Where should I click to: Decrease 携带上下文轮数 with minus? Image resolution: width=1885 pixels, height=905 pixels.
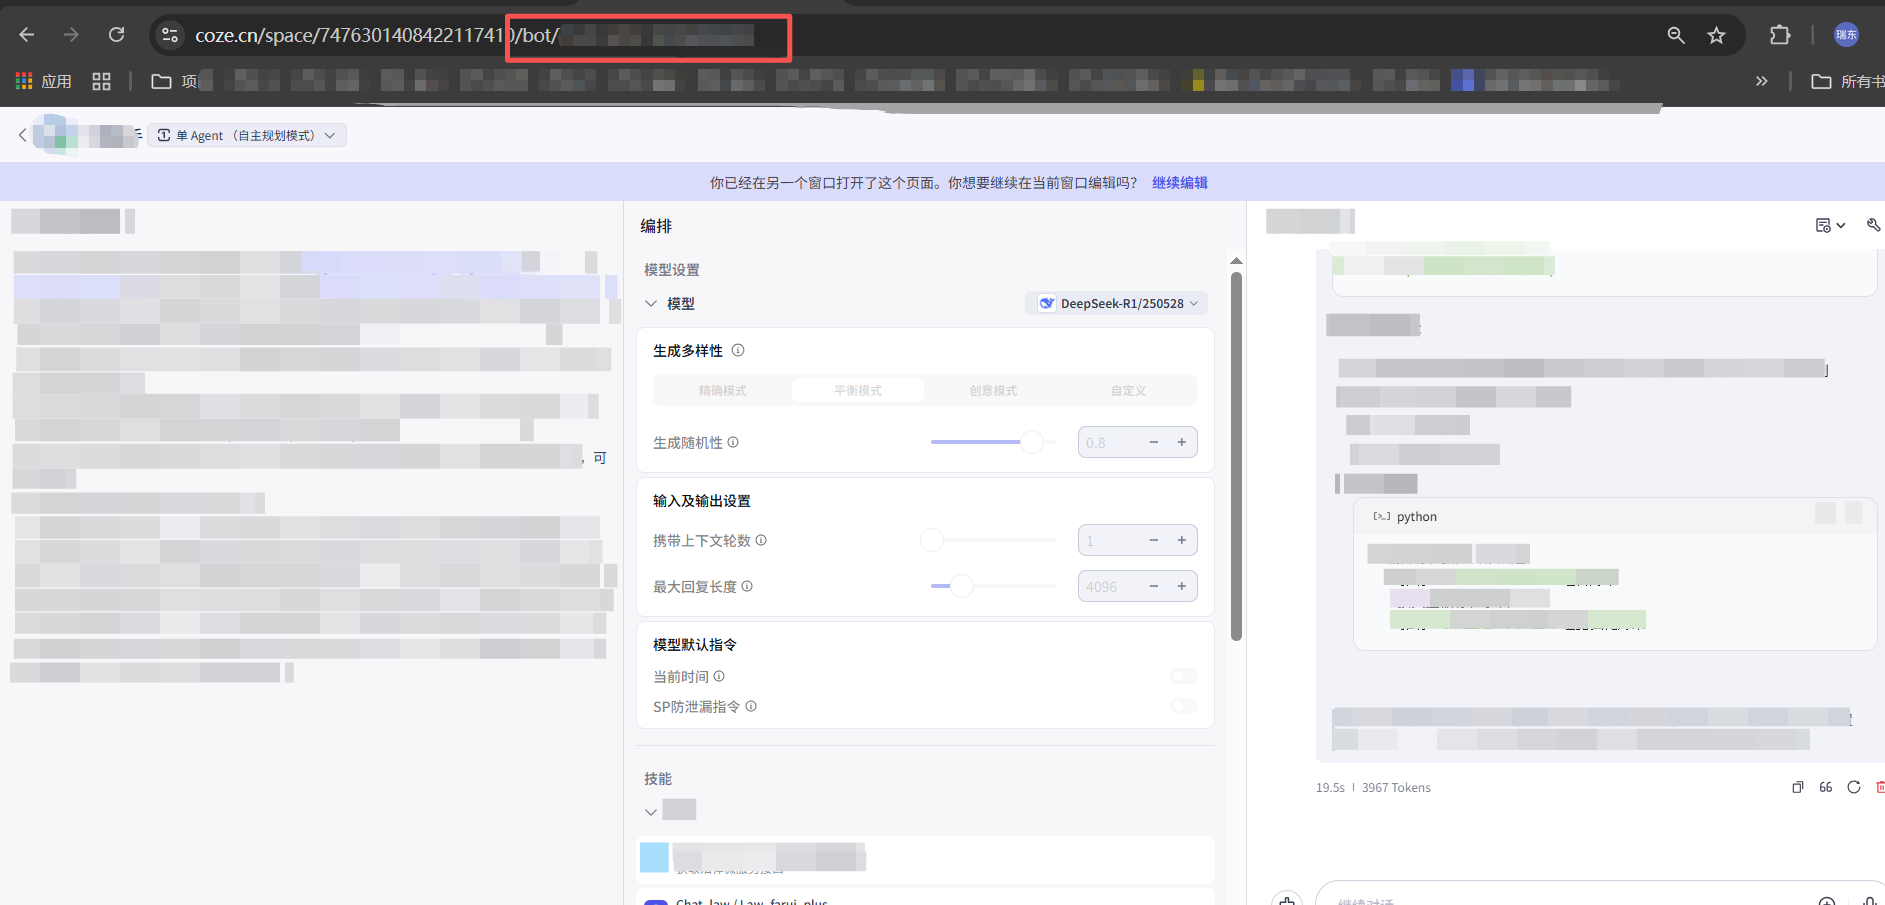point(1154,540)
